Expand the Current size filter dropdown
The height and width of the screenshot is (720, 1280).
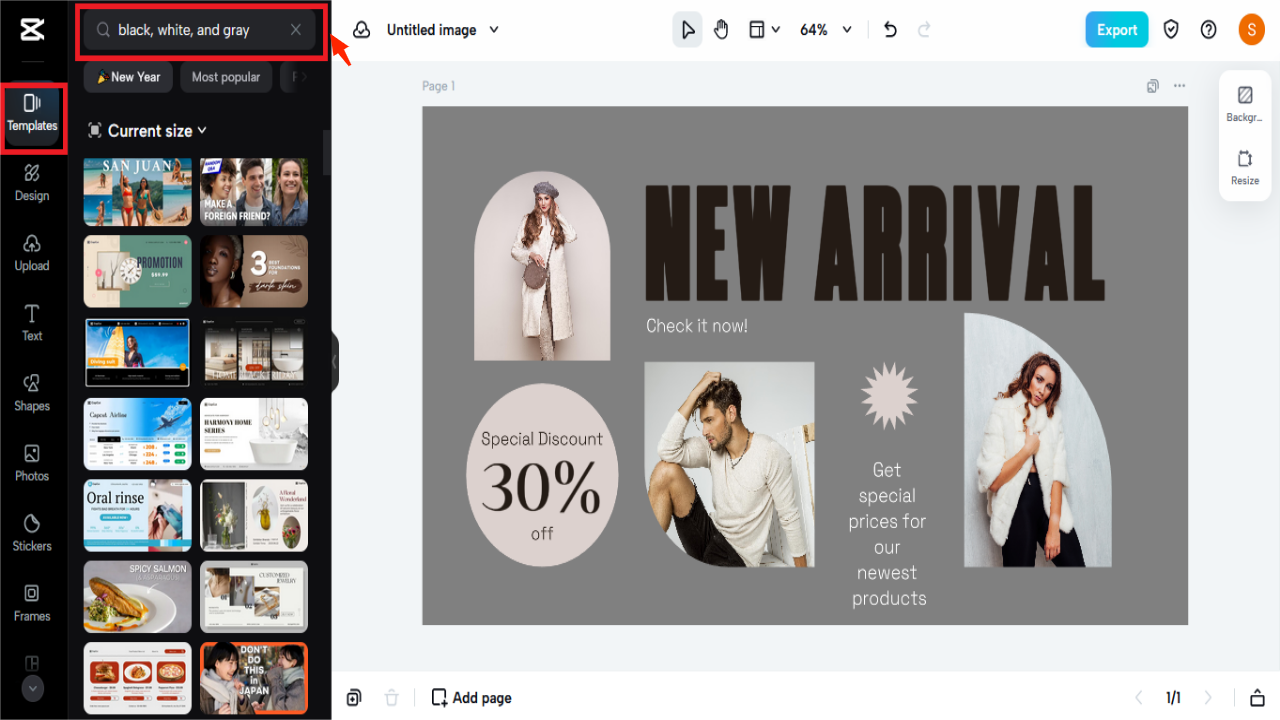click(147, 130)
